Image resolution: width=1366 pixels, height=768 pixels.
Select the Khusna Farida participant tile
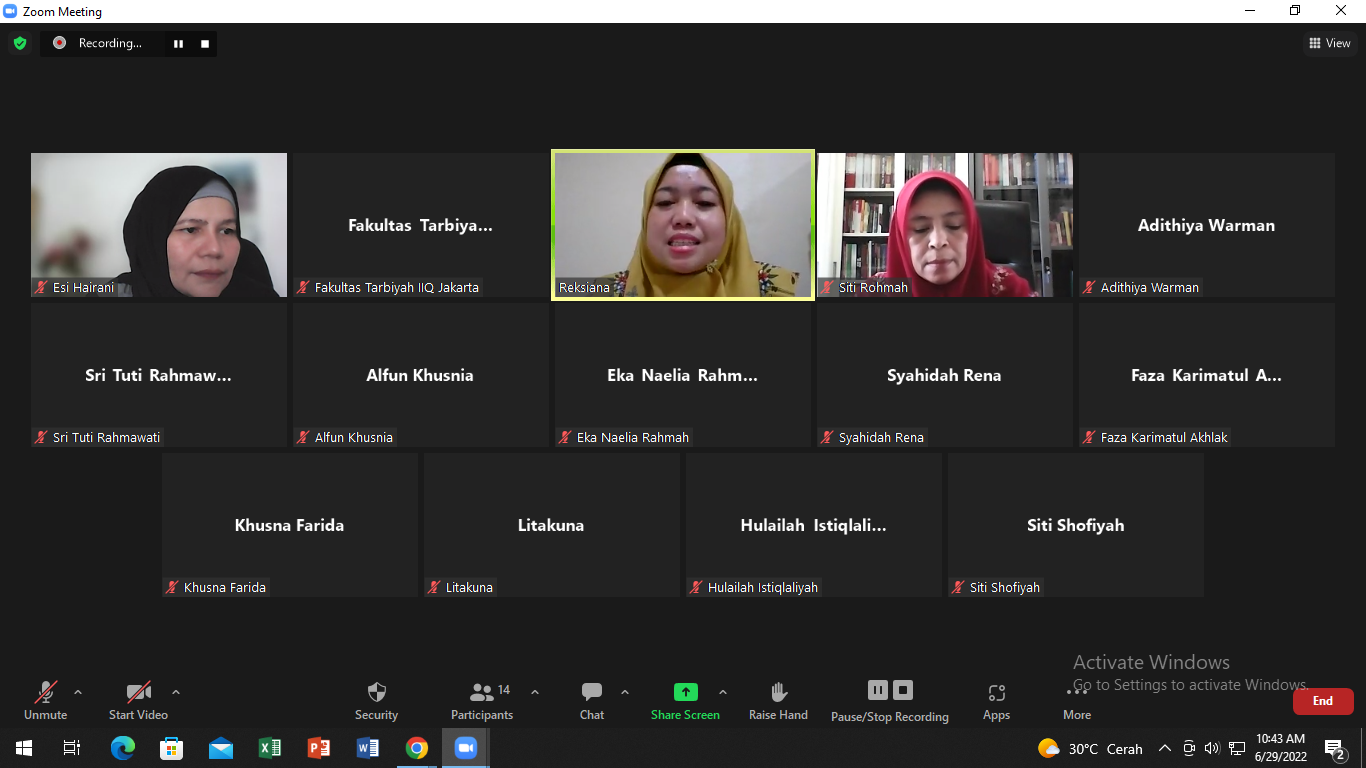coord(290,525)
